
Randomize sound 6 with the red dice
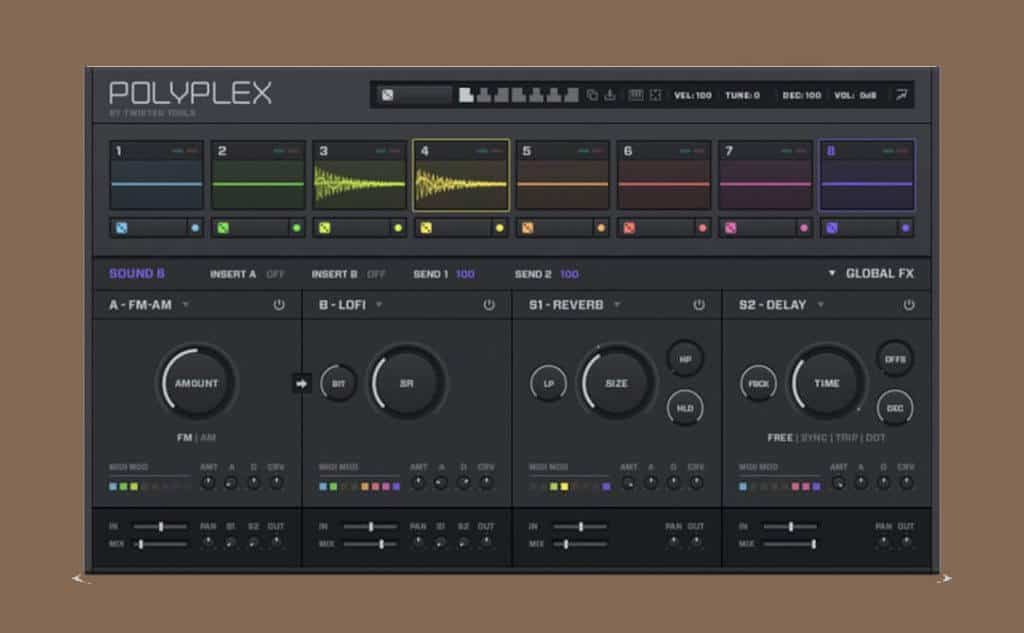629,228
